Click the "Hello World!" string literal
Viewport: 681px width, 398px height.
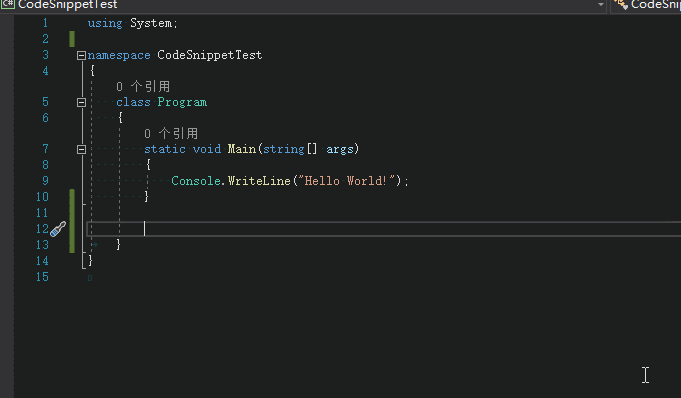[346, 181]
